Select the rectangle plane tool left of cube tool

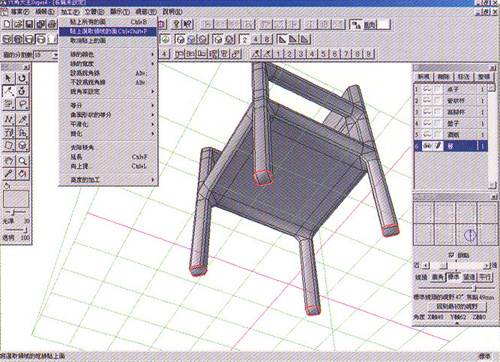pos(8,146)
